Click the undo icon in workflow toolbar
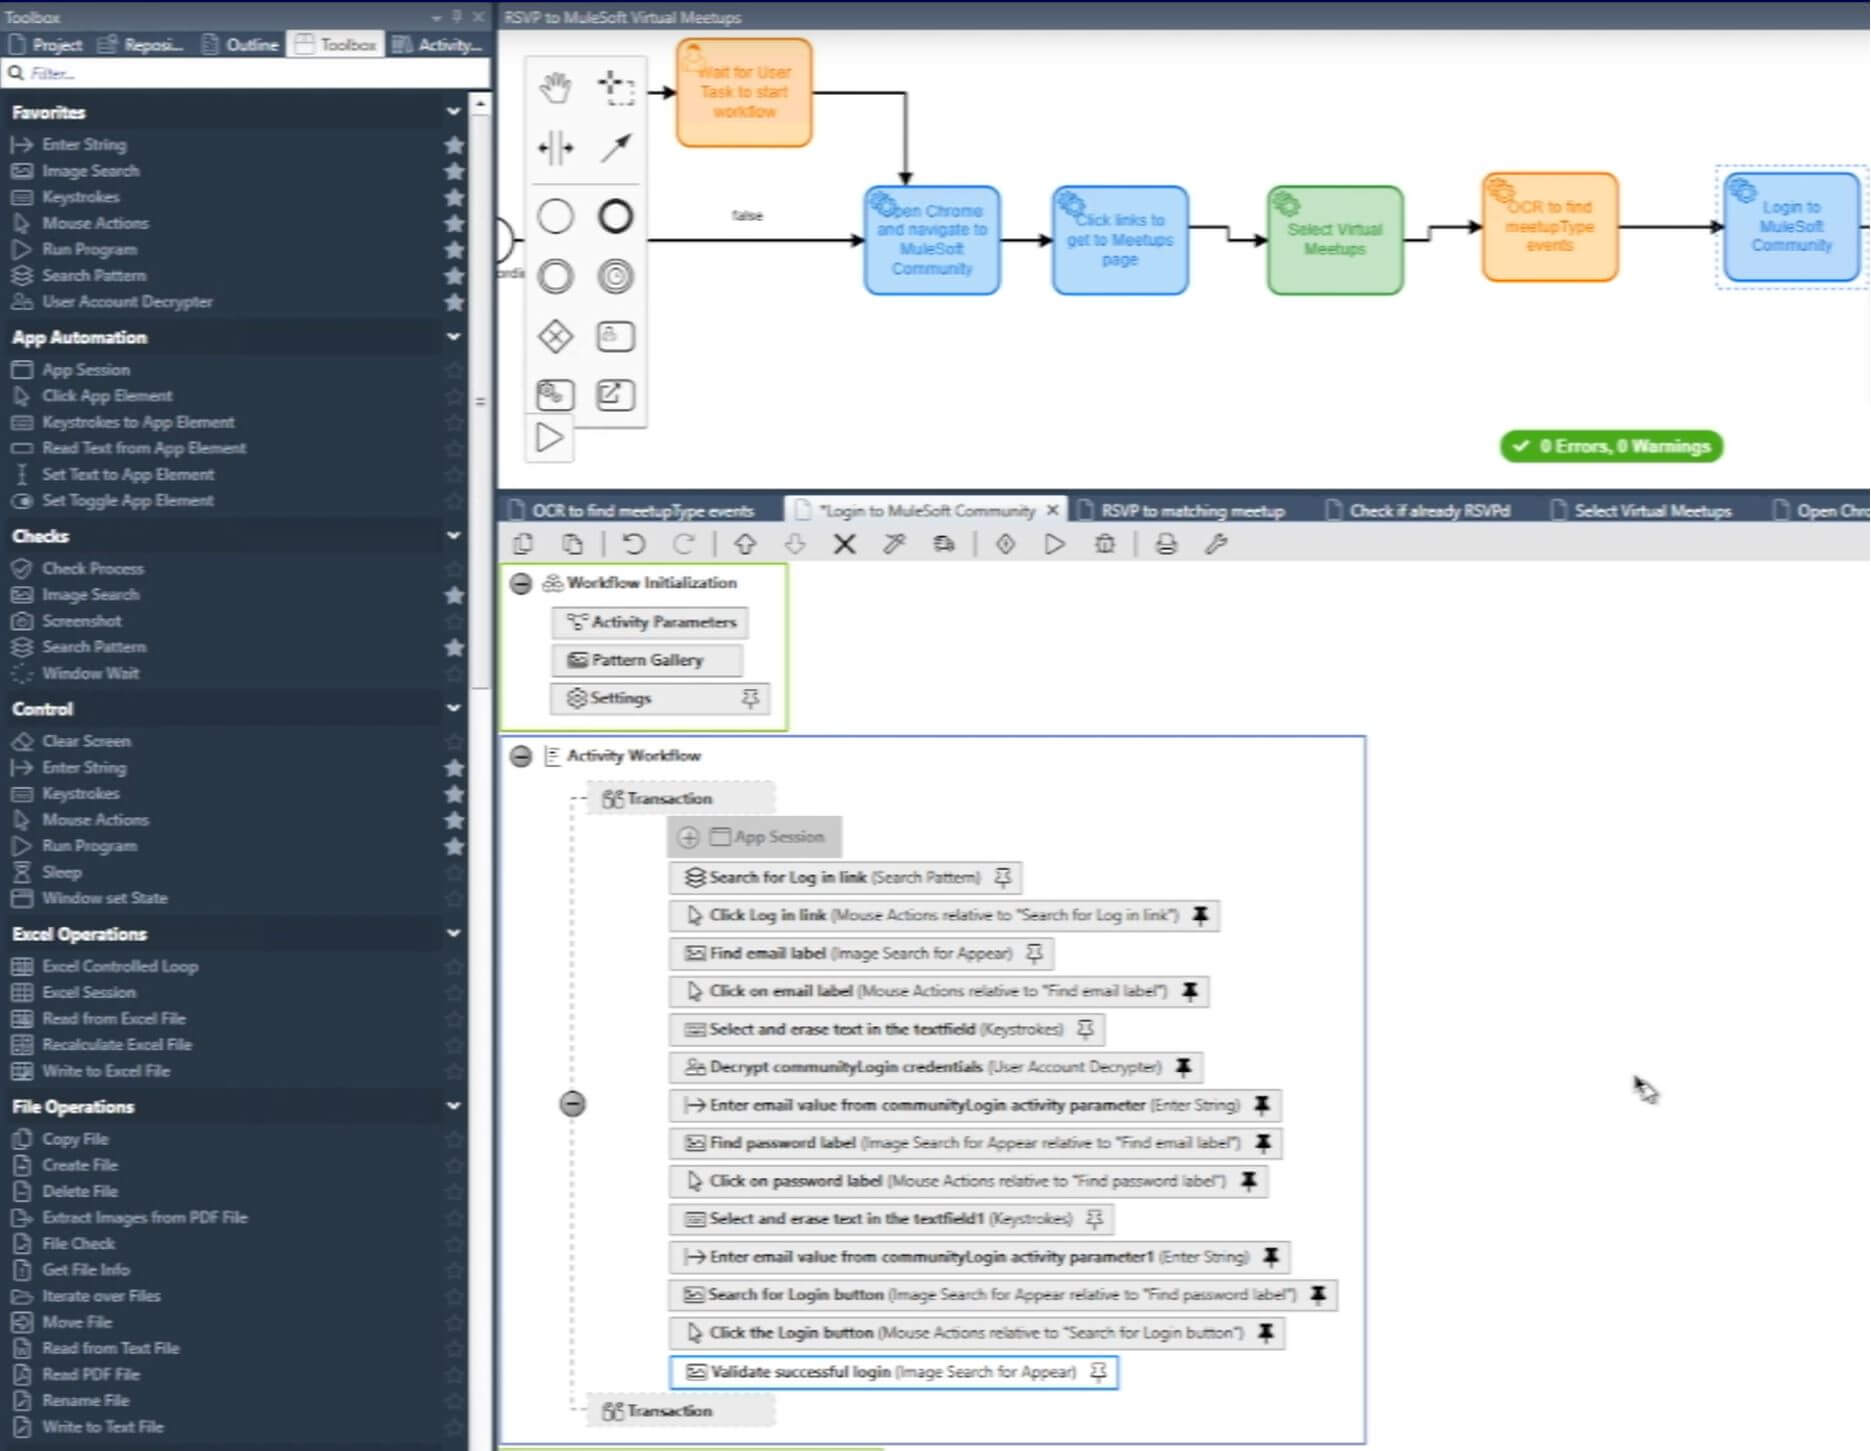The height and width of the screenshot is (1451, 1871). pyautogui.click(x=633, y=544)
